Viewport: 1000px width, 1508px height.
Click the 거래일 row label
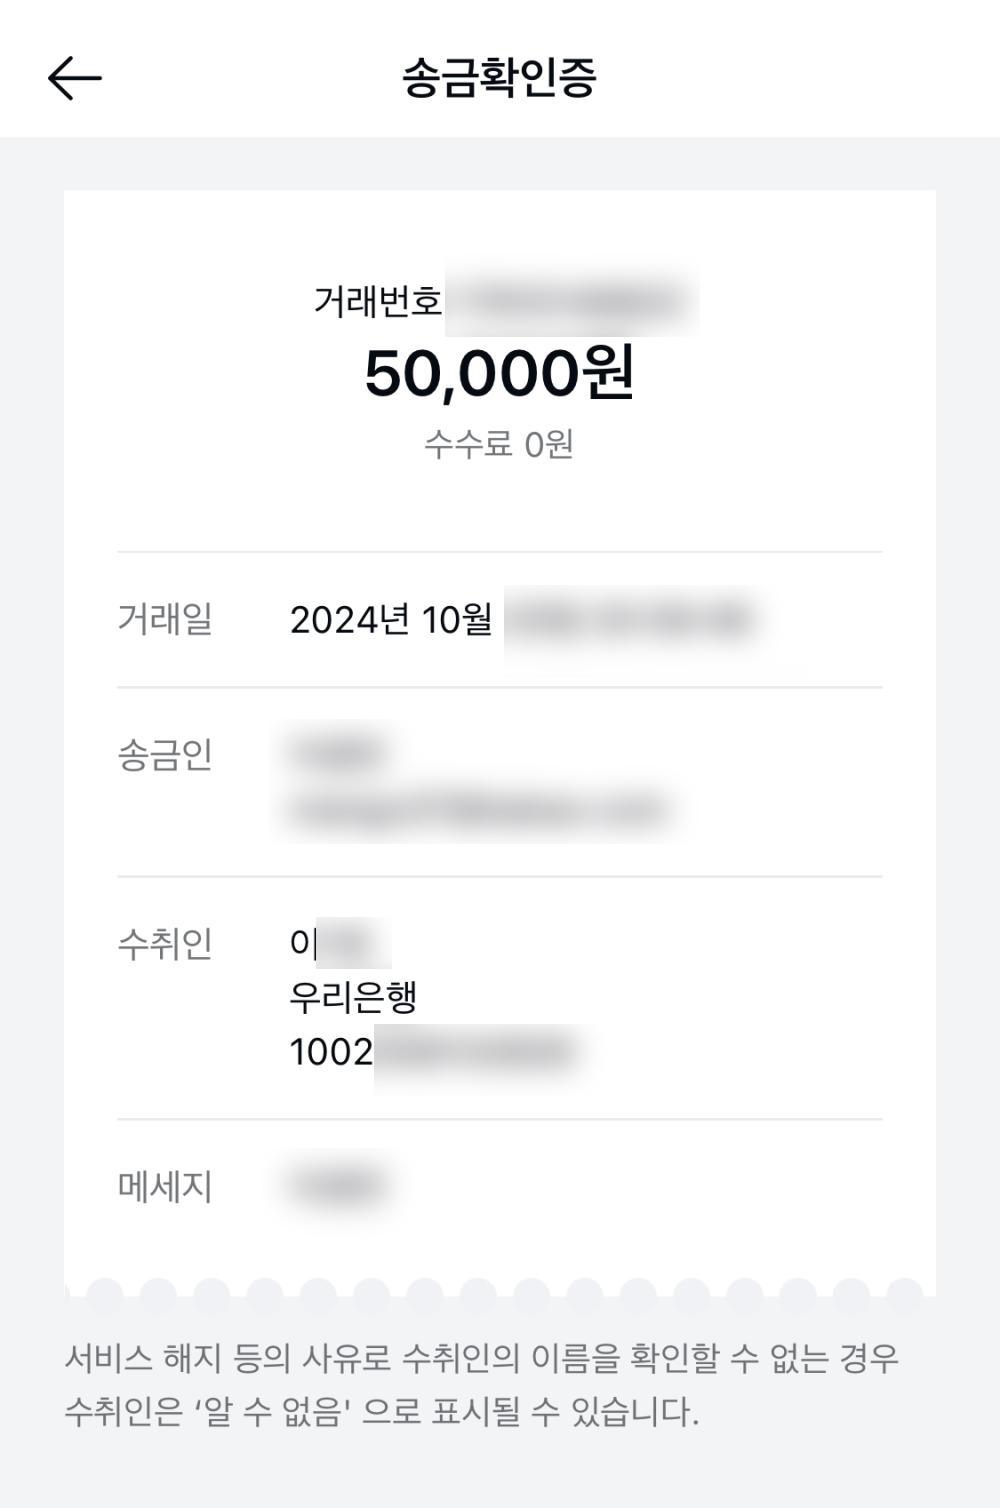(x=165, y=619)
